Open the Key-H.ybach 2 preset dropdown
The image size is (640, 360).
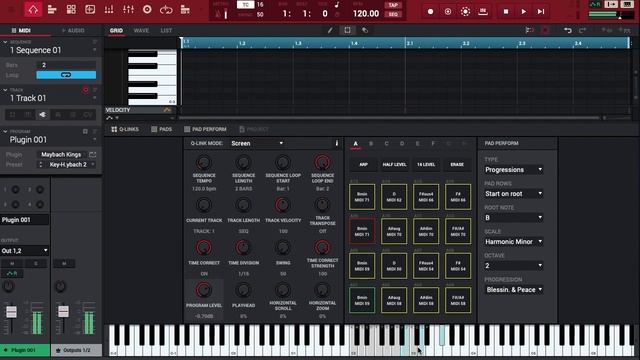pos(68,164)
